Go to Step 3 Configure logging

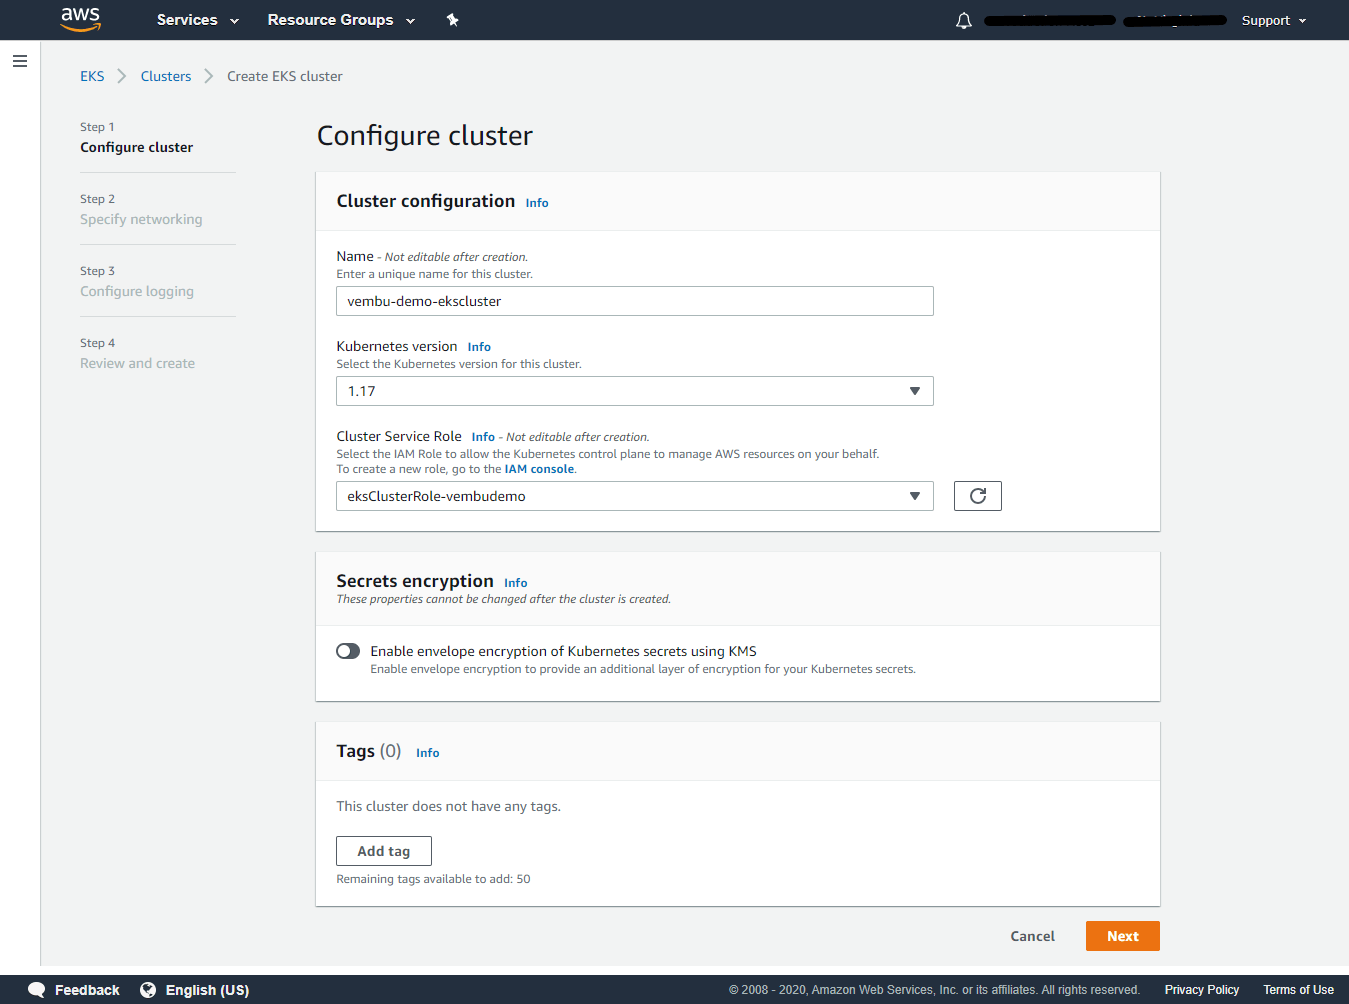(137, 291)
